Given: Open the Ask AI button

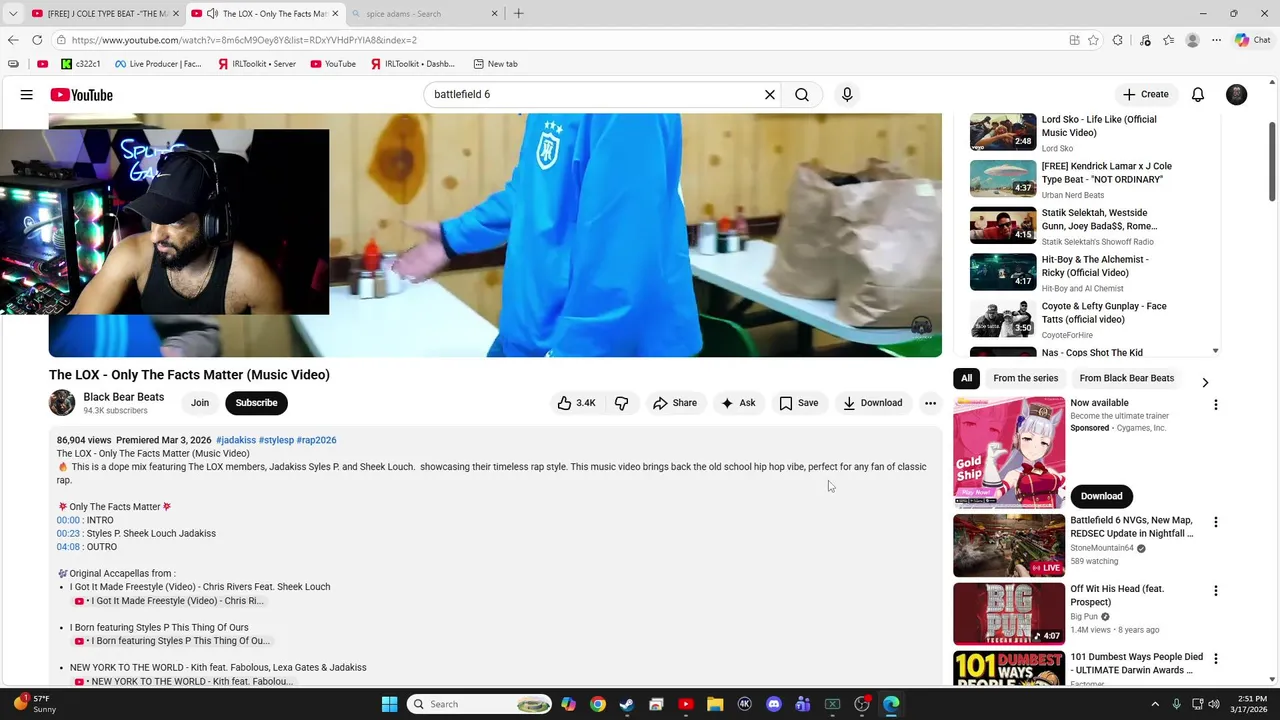Looking at the screenshot, I should (x=738, y=403).
